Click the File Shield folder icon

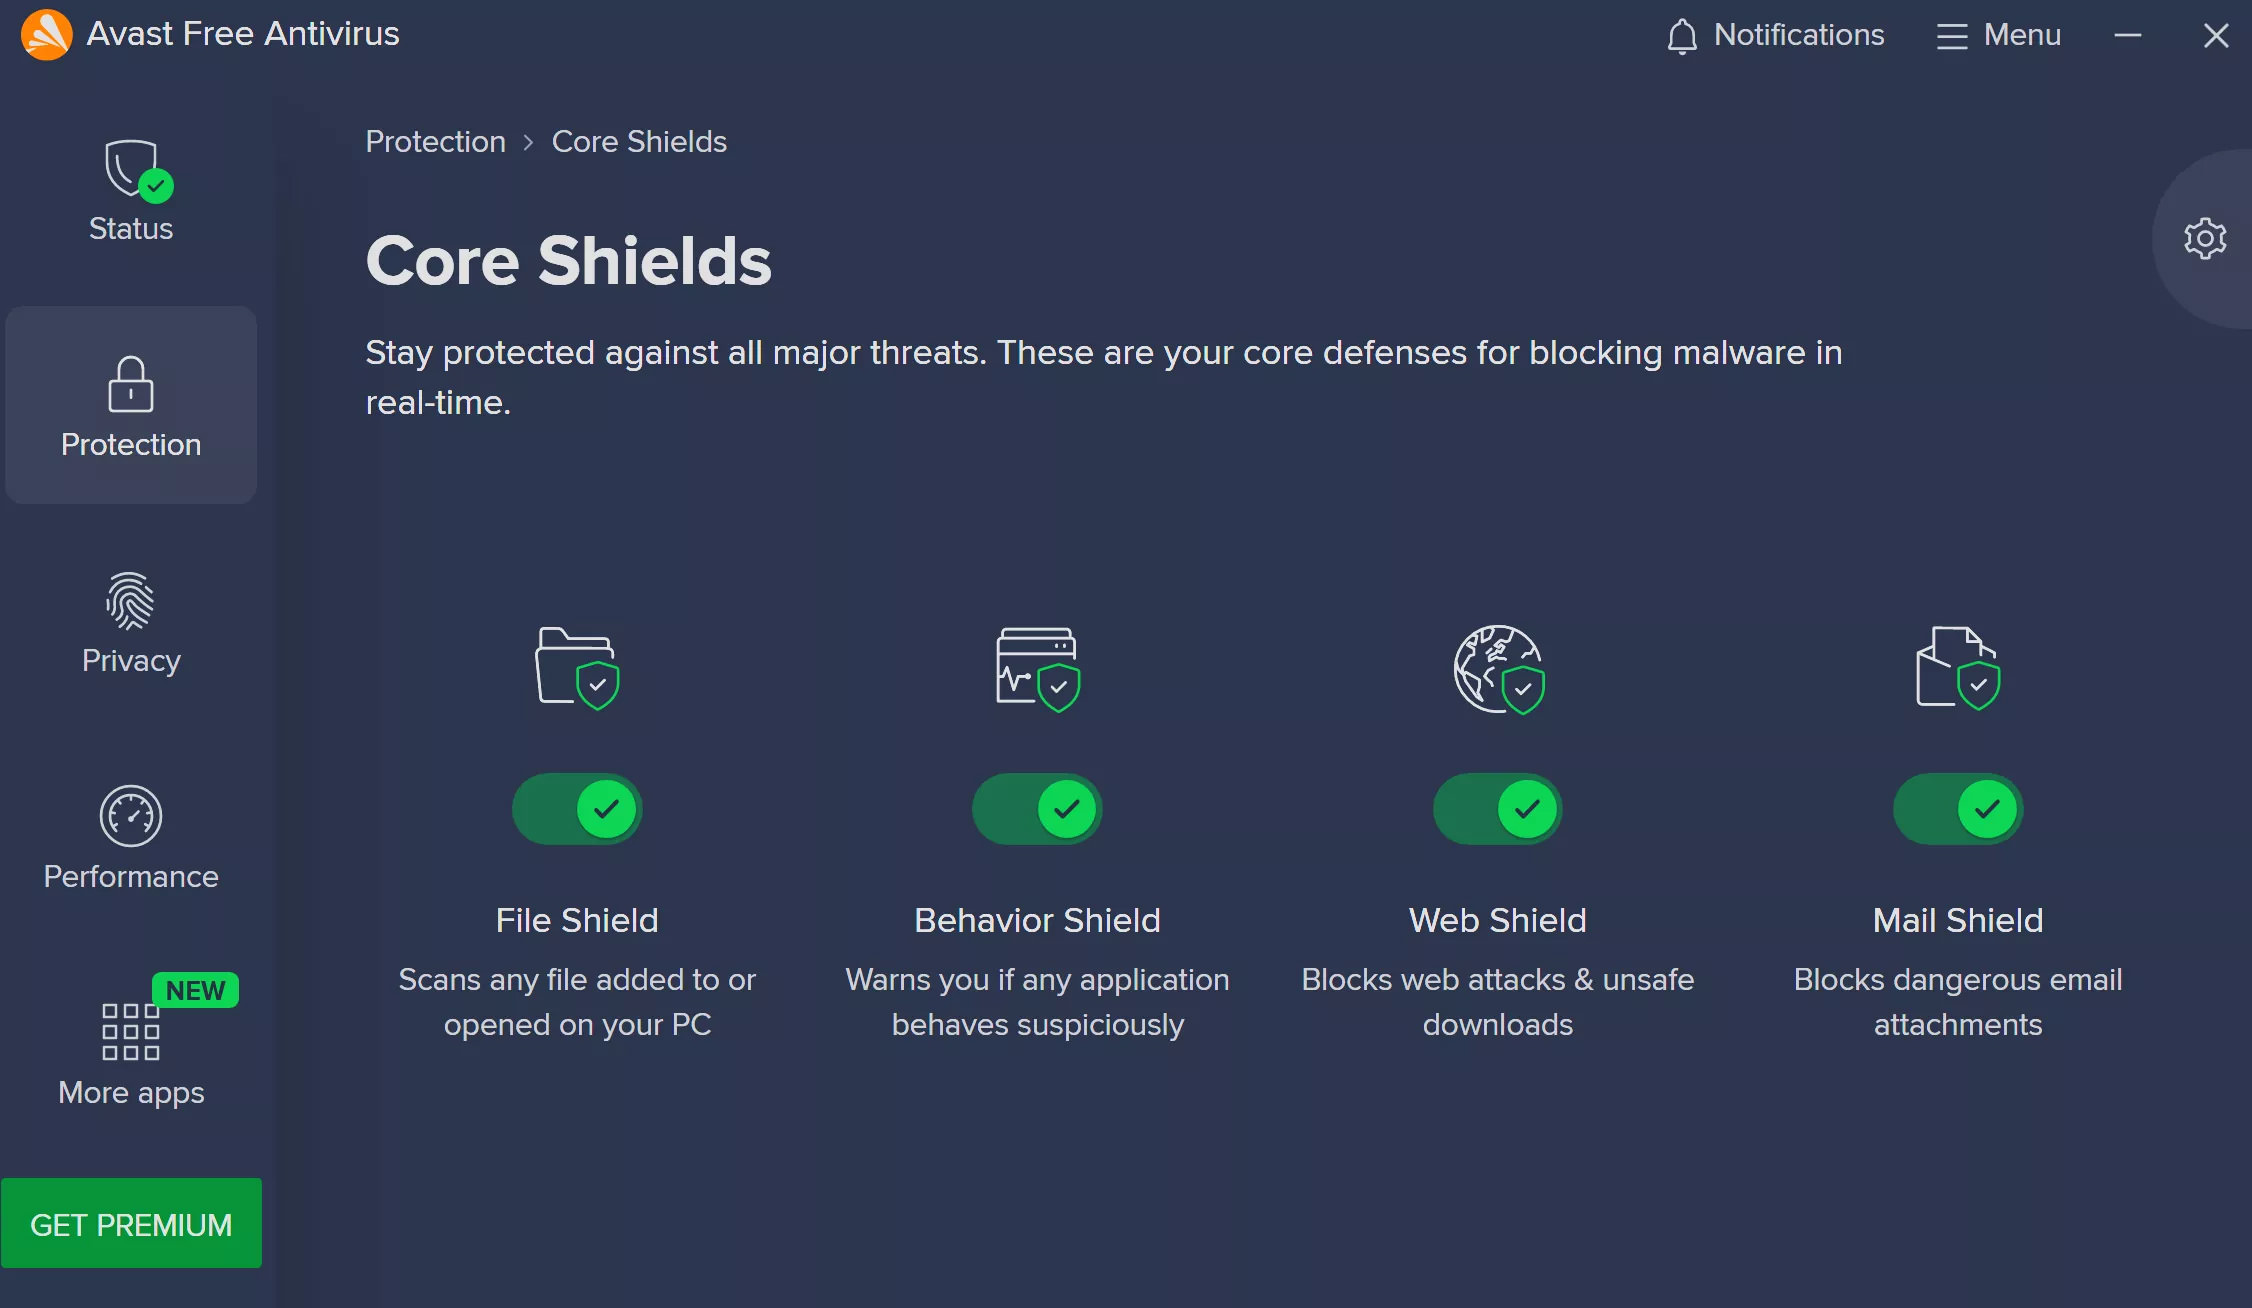pyautogui.click(x=577, y=668)
